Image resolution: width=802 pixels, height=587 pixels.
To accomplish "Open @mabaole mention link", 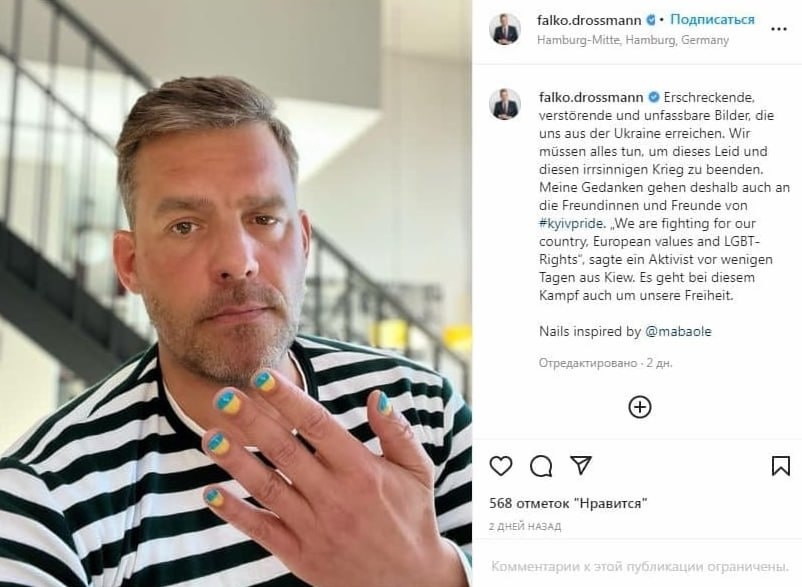I will pyautogui.click(x=678, y=331).
